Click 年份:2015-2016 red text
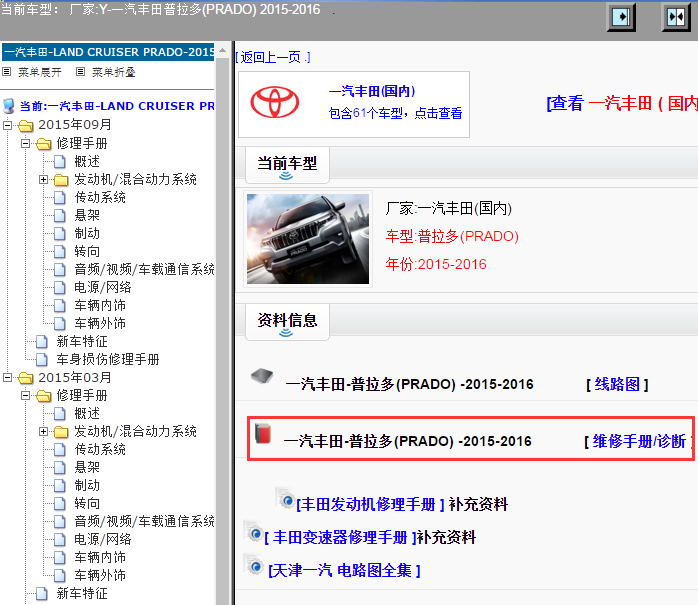Screen dimensions: 698x605 click(x=436, y=264)
